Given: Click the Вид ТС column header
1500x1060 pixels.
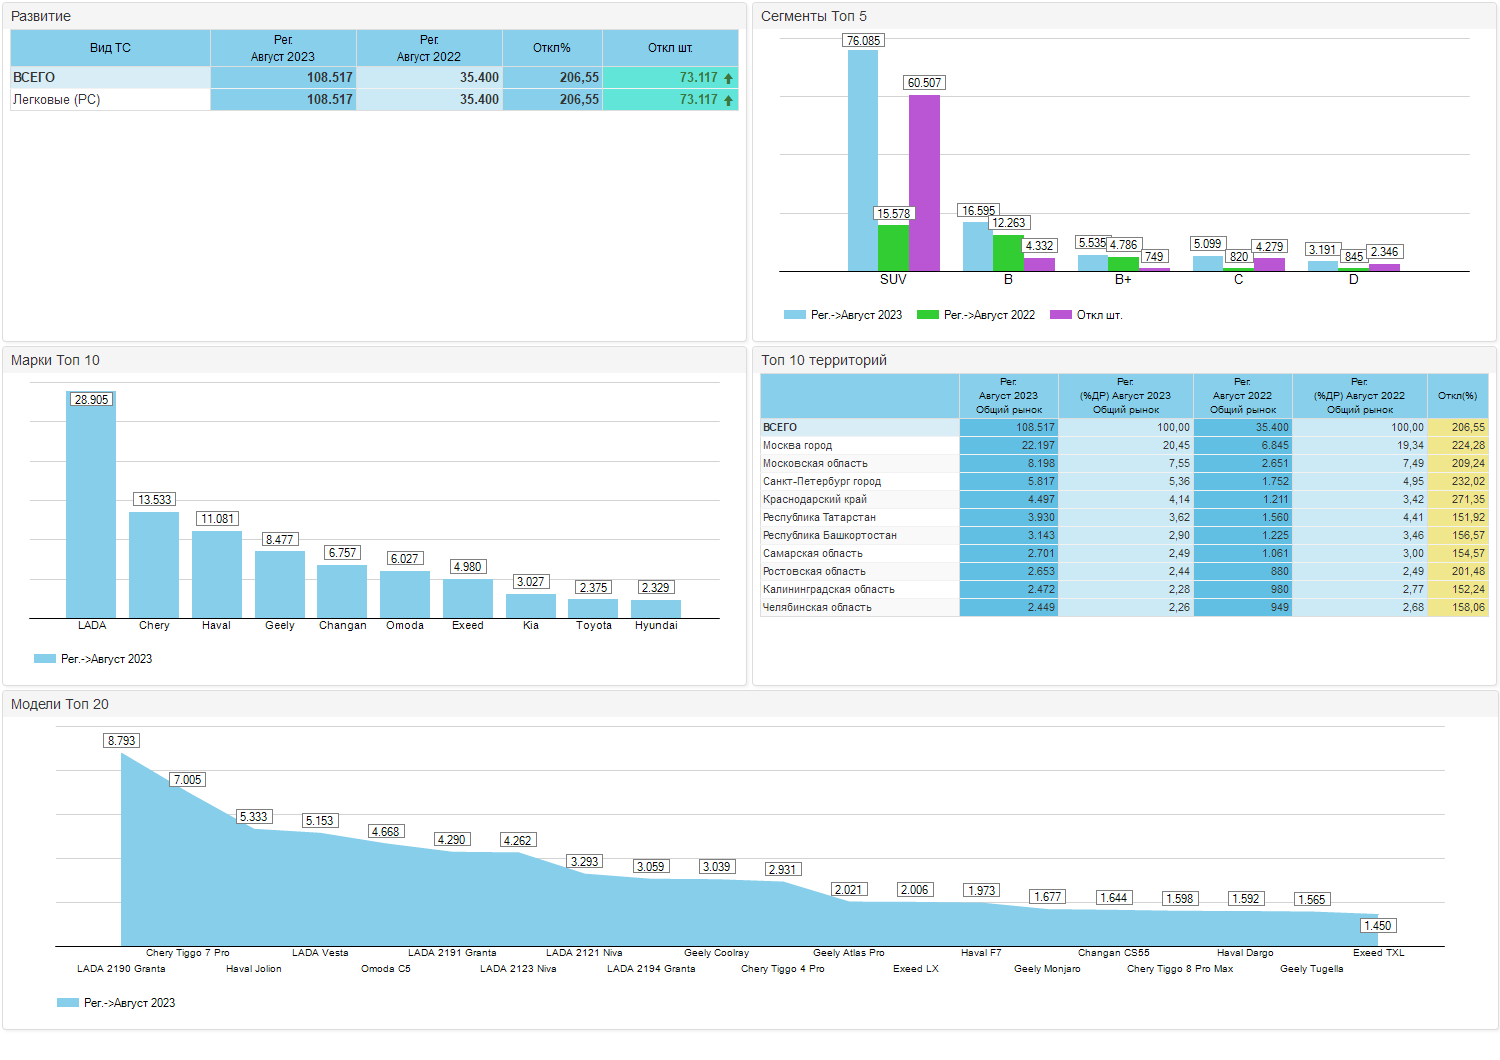Looking at the screenshot, I should [x=110, y=48].
